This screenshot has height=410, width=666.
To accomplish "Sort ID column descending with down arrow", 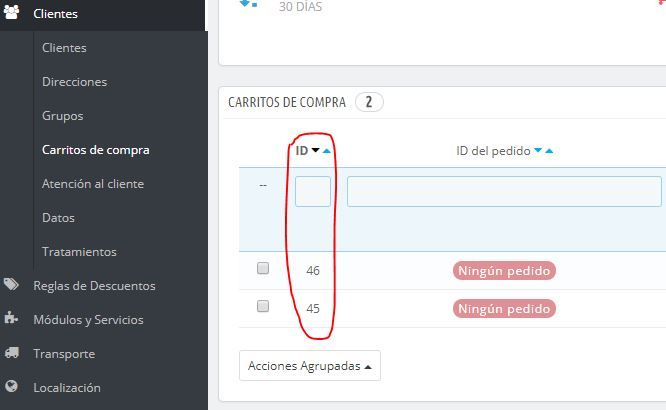I will 315,150.
